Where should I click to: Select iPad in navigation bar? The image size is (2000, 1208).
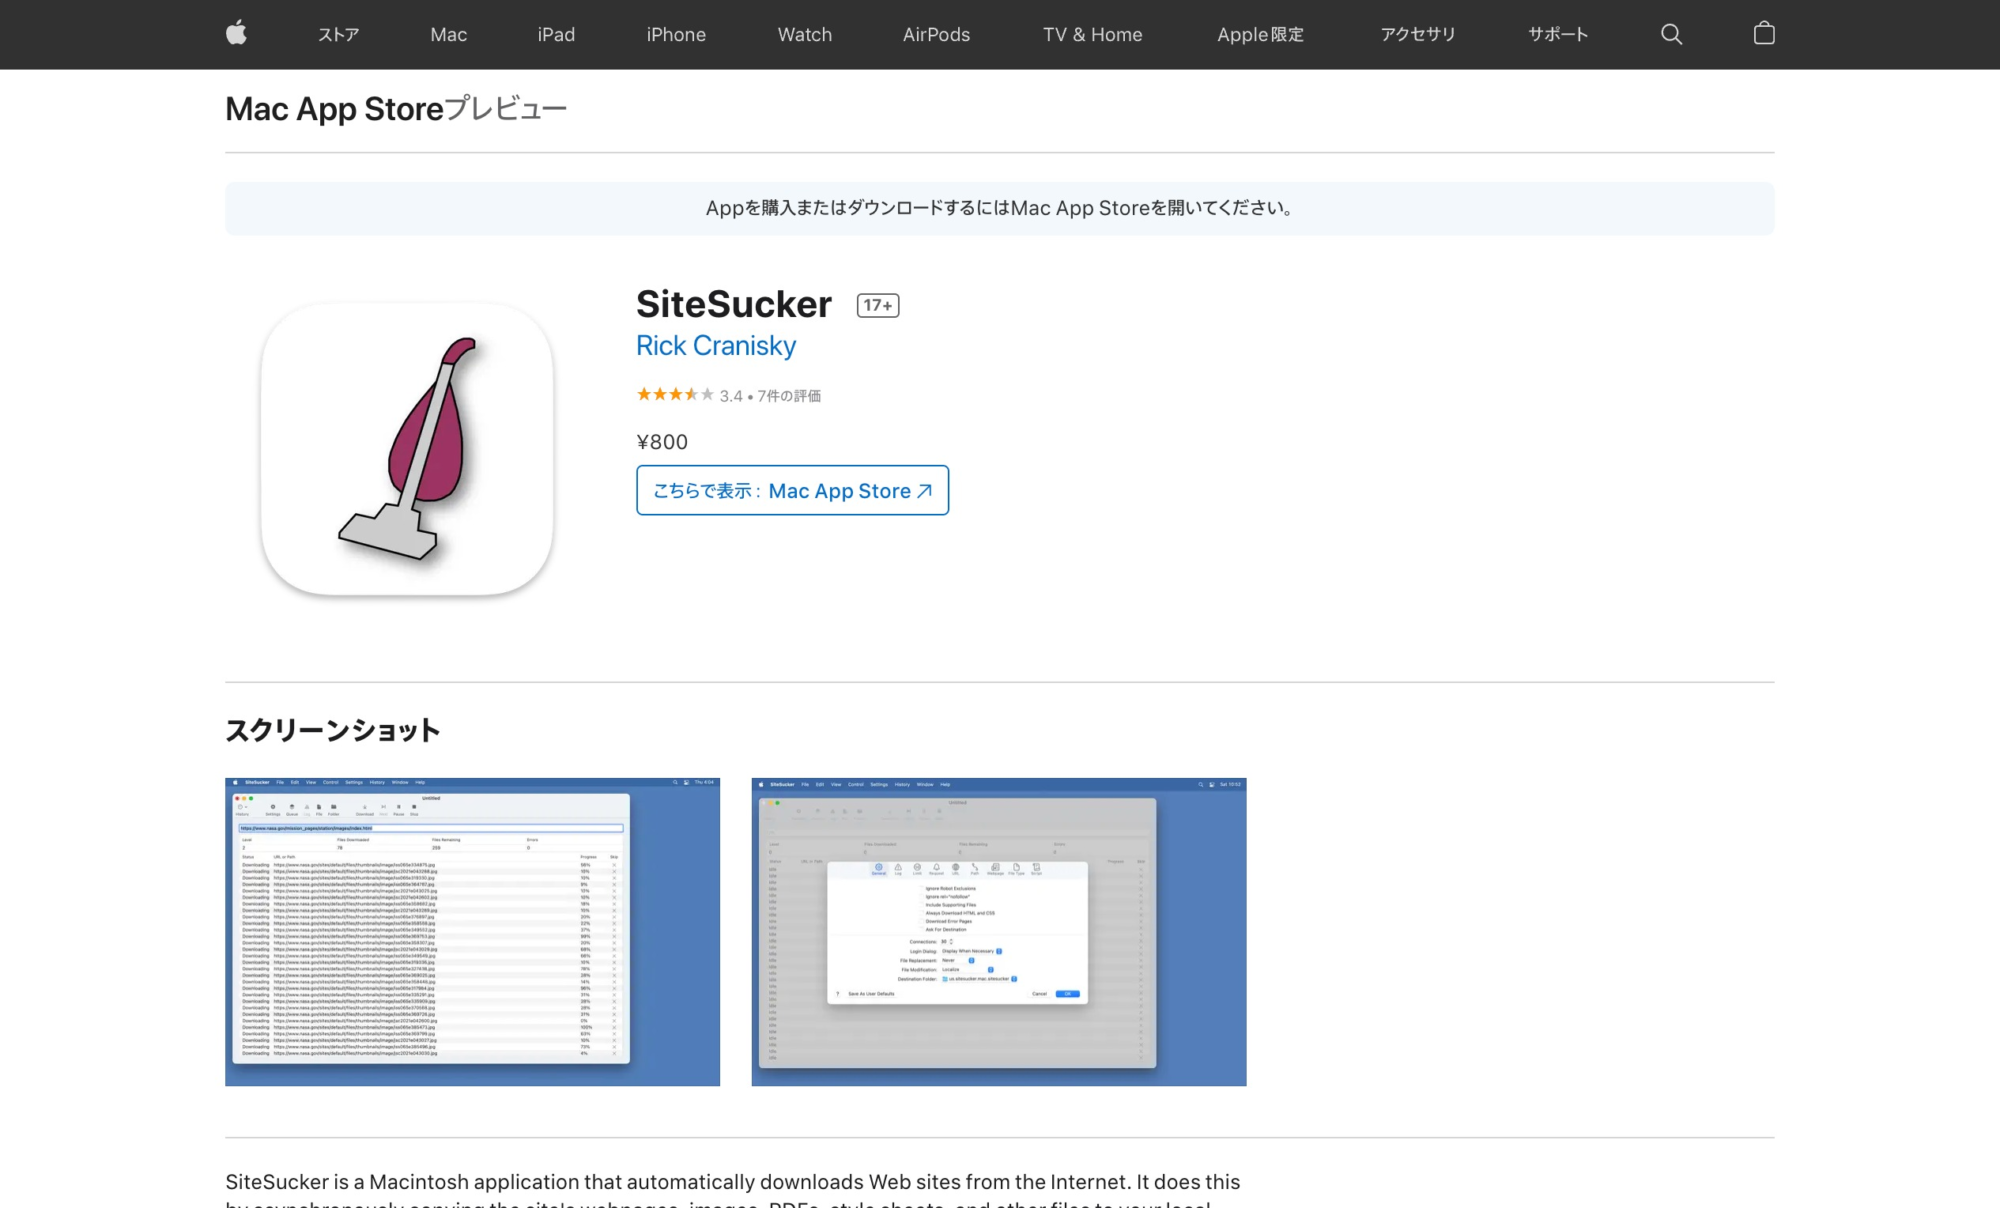[x=556, y=34]
